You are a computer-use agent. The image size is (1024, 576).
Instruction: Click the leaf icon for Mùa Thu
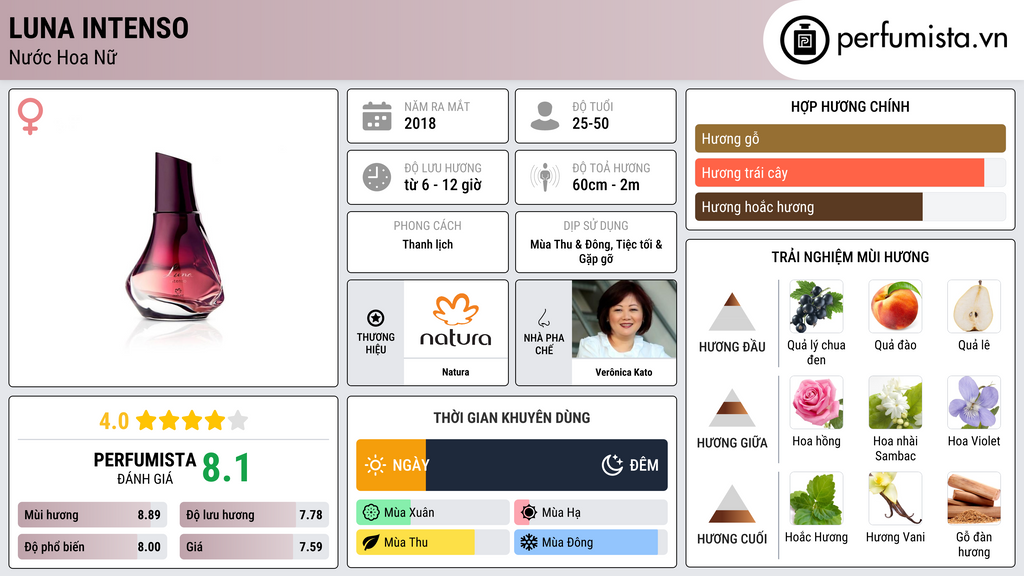(x=371, y=542)
